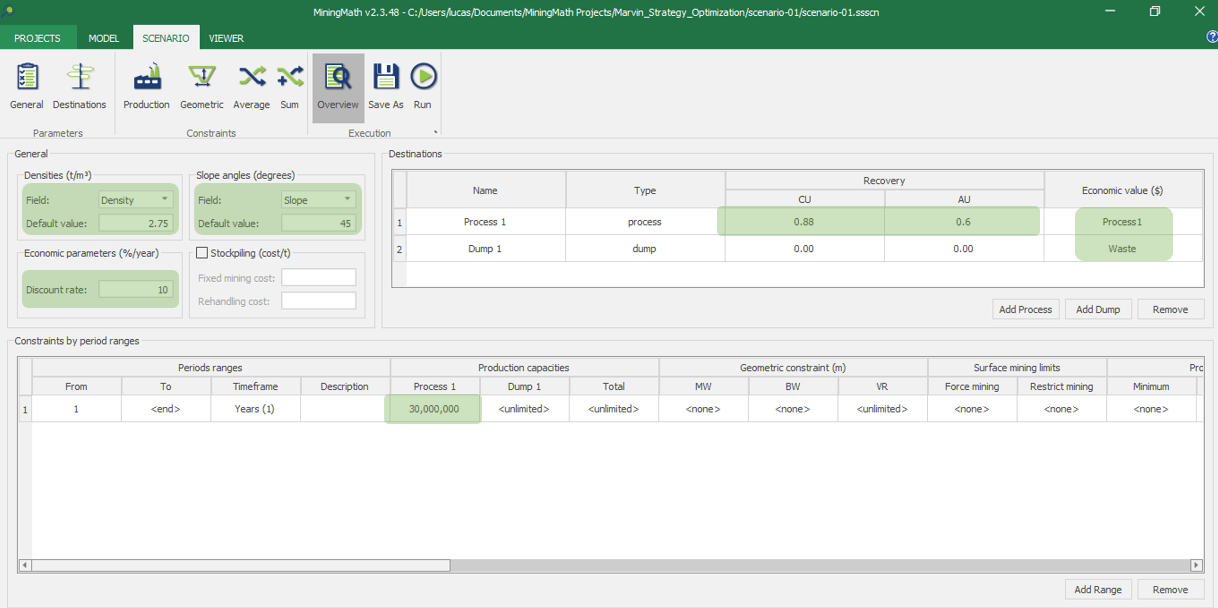Run the scenario with Run icon

[x=423, y=85]
